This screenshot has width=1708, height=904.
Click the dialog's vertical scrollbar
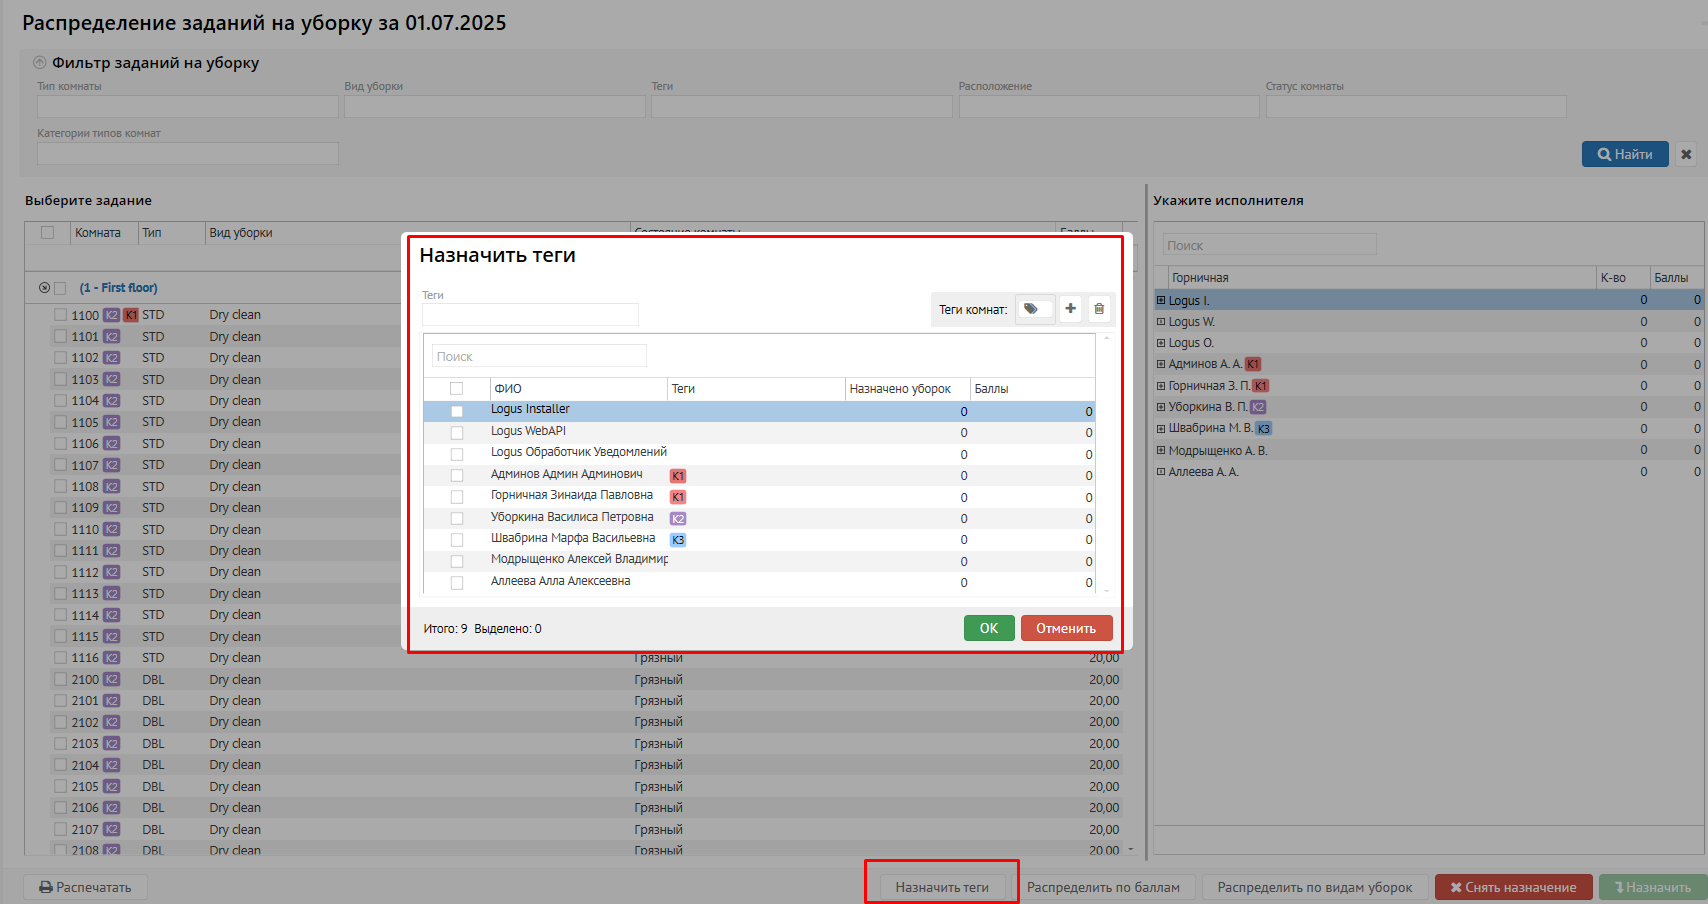(x=1106, y=465)
